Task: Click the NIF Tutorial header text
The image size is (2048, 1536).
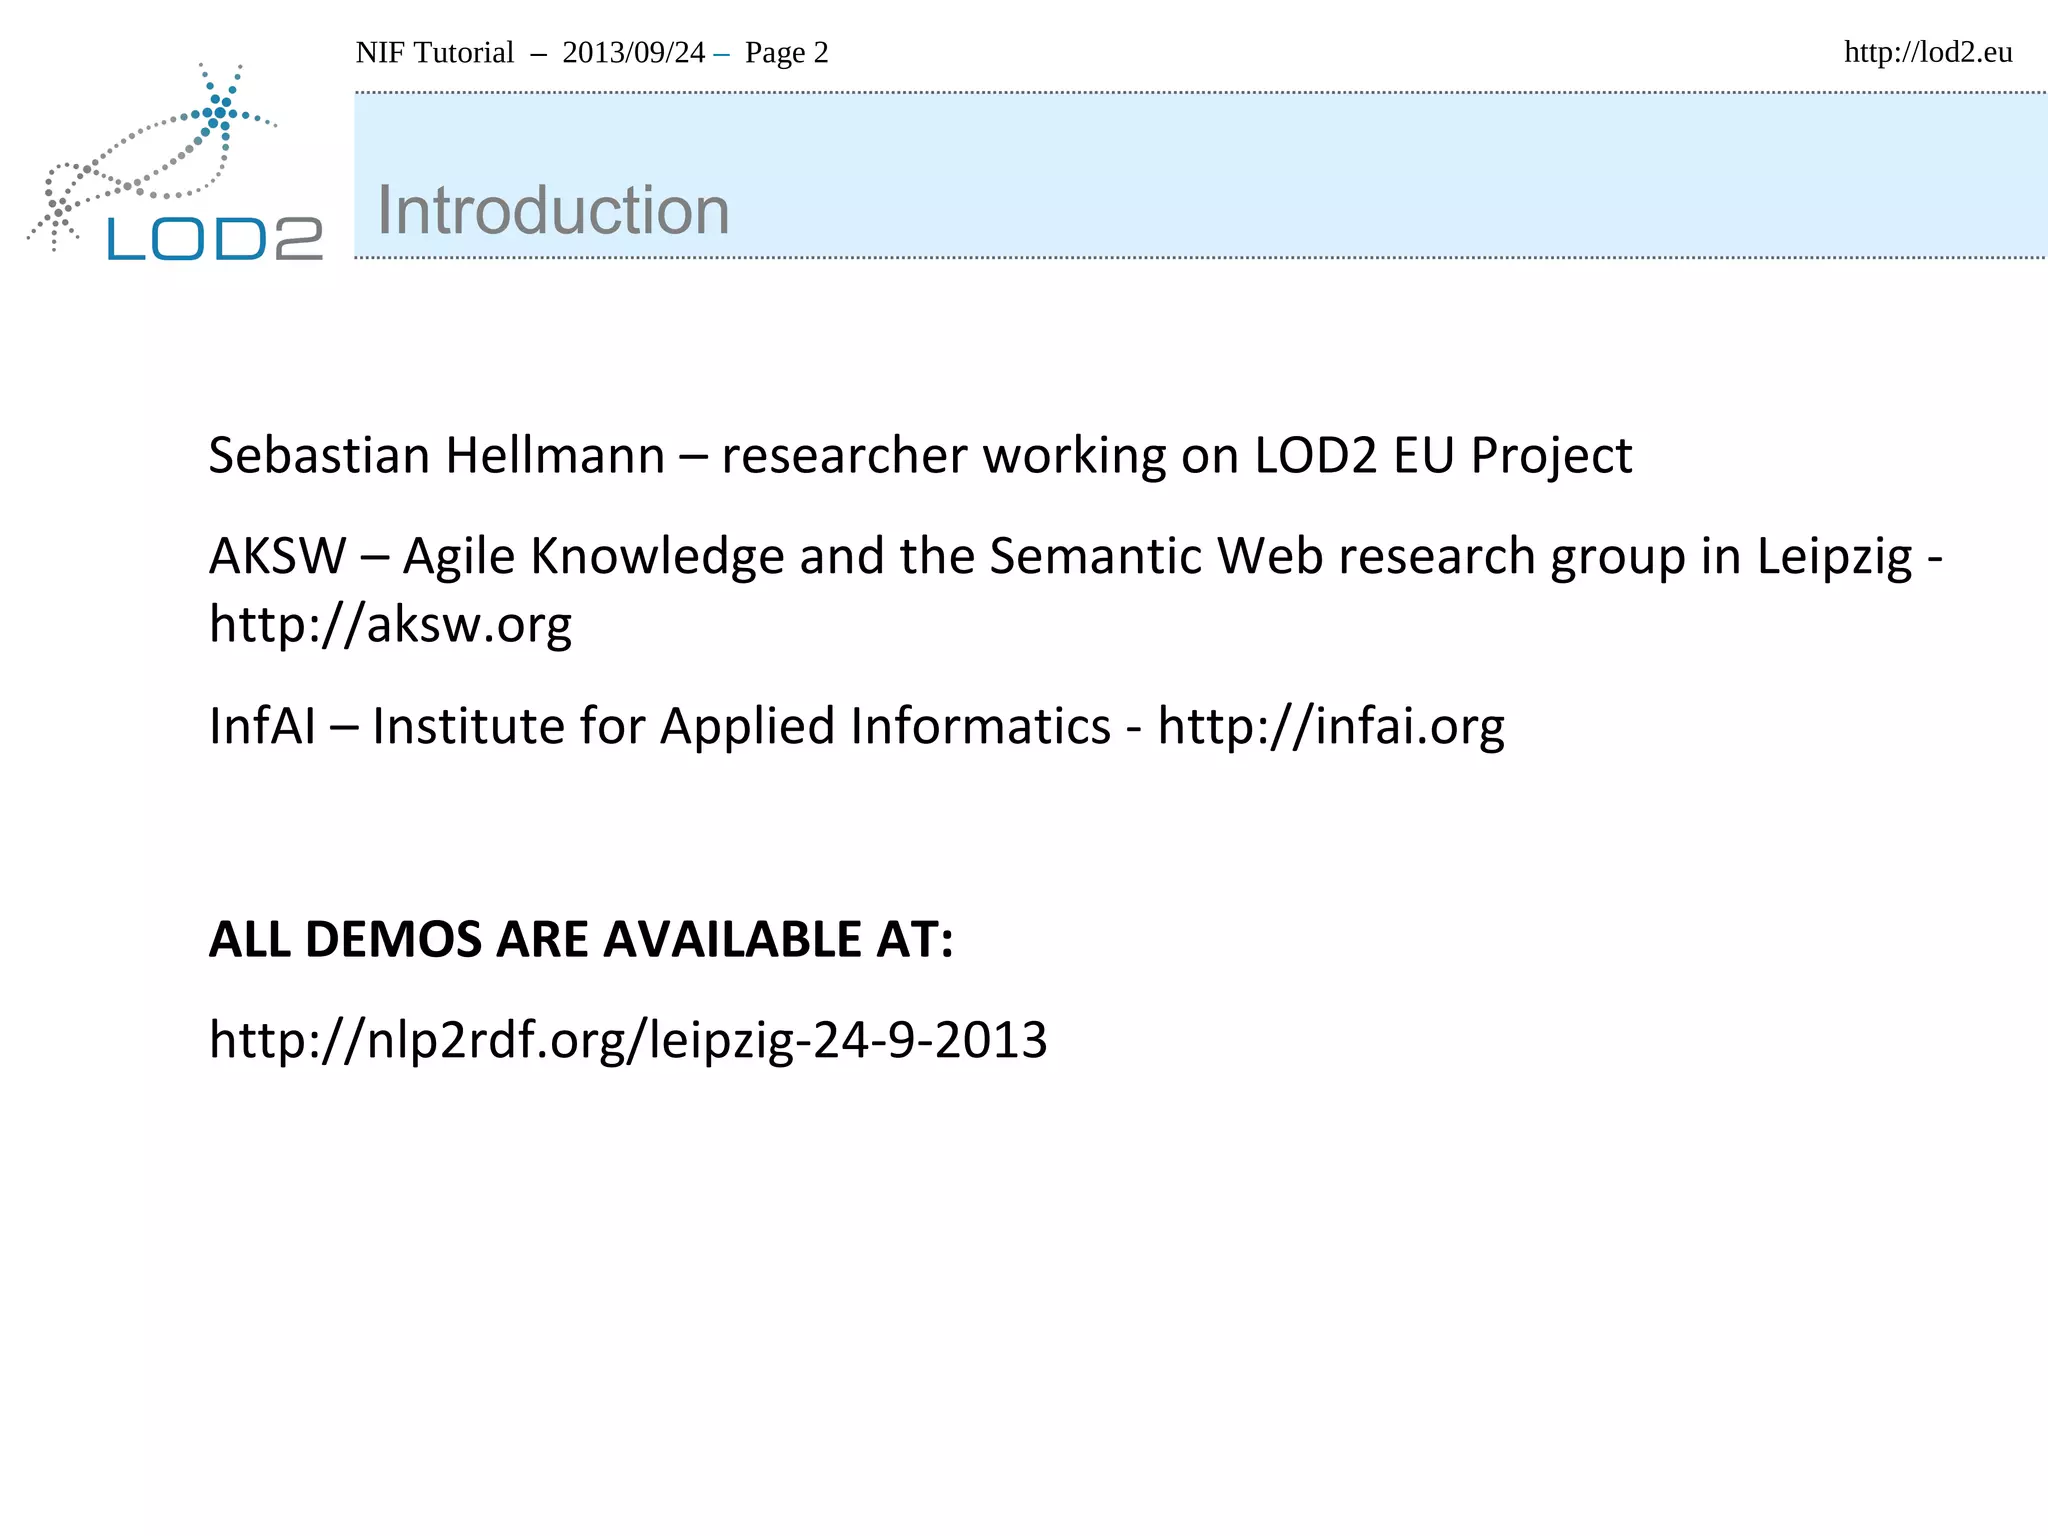Action: click(434, 53)
